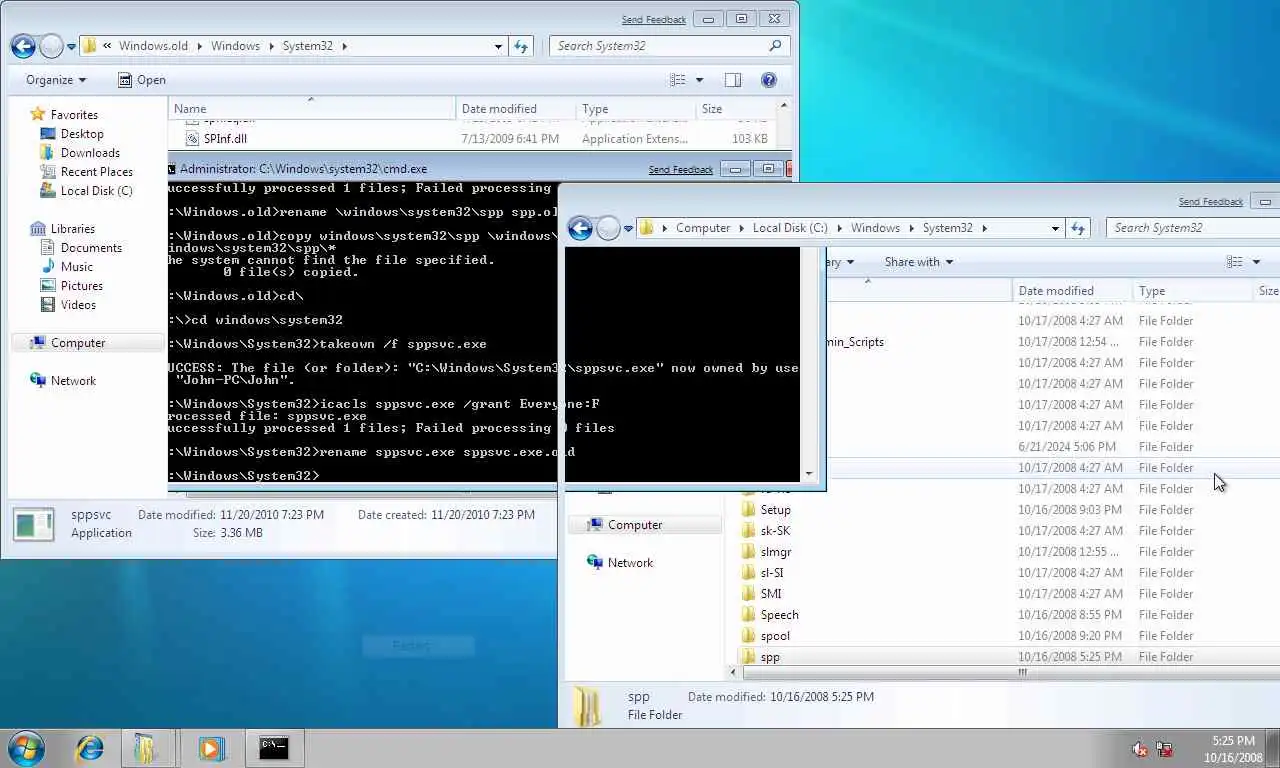
Task: Open view options dropdown in the Windows.old toolbar
Action: pos(699,80)
